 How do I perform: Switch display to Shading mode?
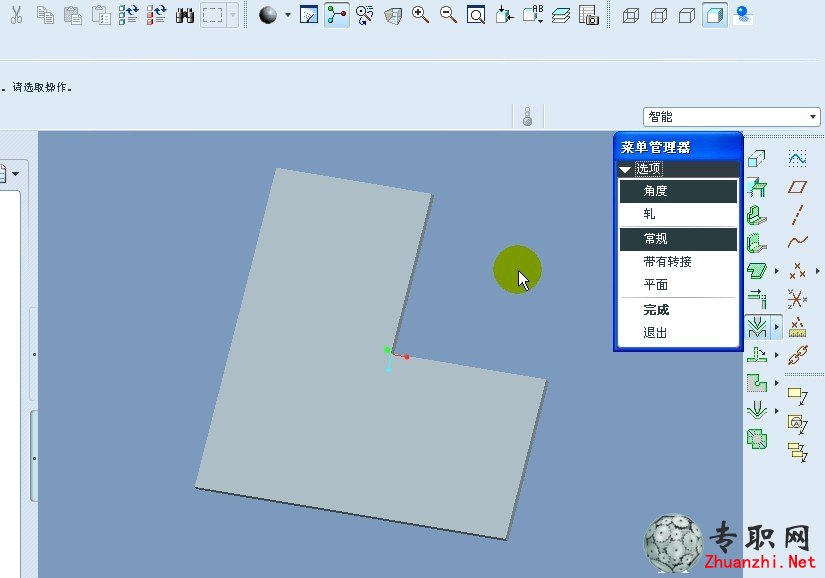[715, 15]
